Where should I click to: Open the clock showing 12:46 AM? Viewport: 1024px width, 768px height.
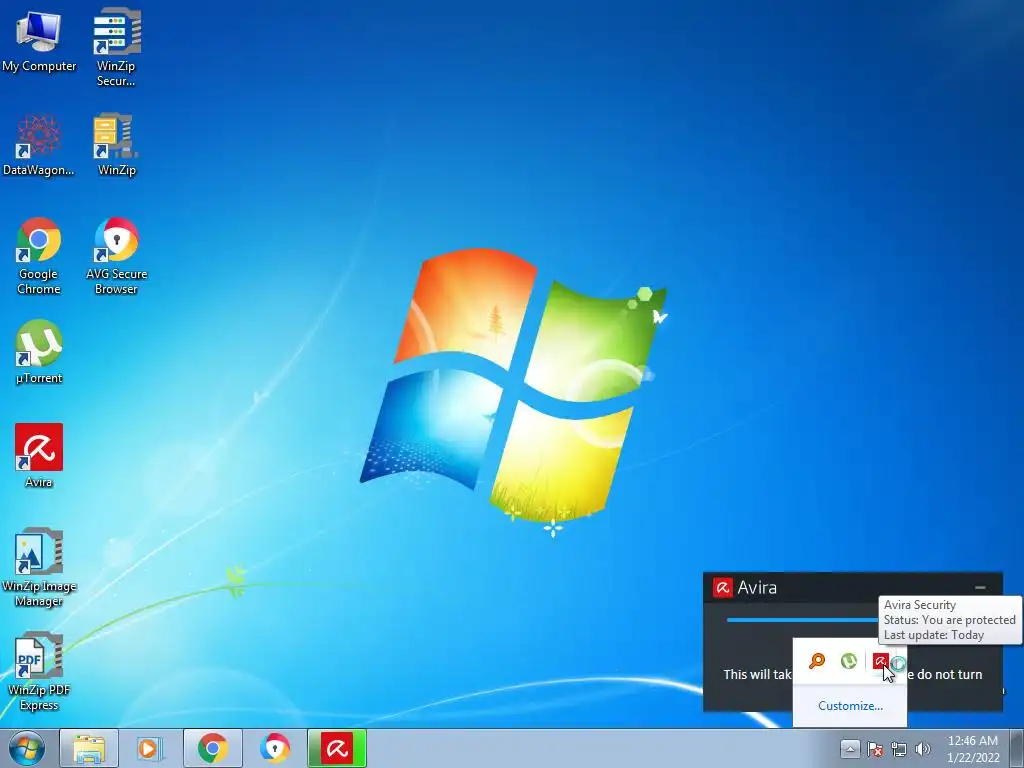pyautogui.click(x=973, y=749)
